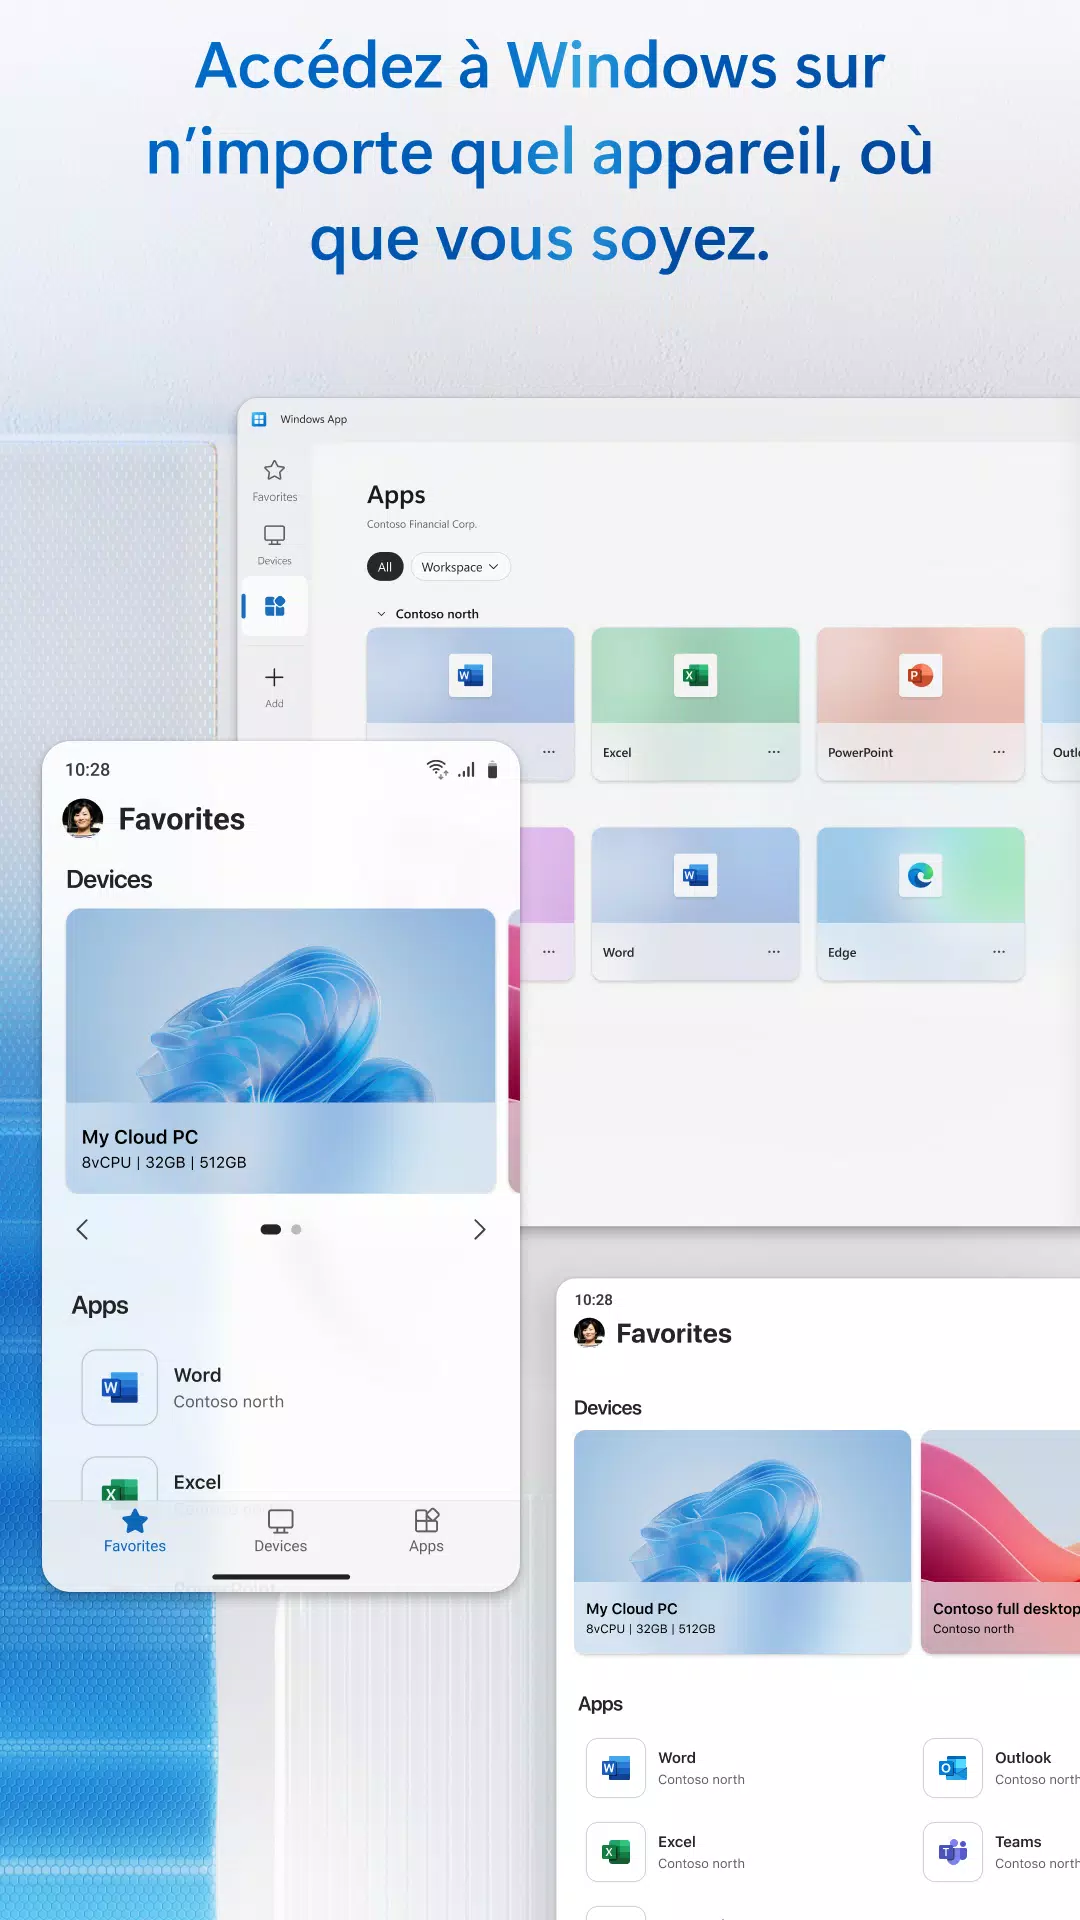Image resolution: width=1080 pixels, height=1920 pixels.
Task: Switch to Apps tab in phone bottom bar
Action: click(426, 1531)
